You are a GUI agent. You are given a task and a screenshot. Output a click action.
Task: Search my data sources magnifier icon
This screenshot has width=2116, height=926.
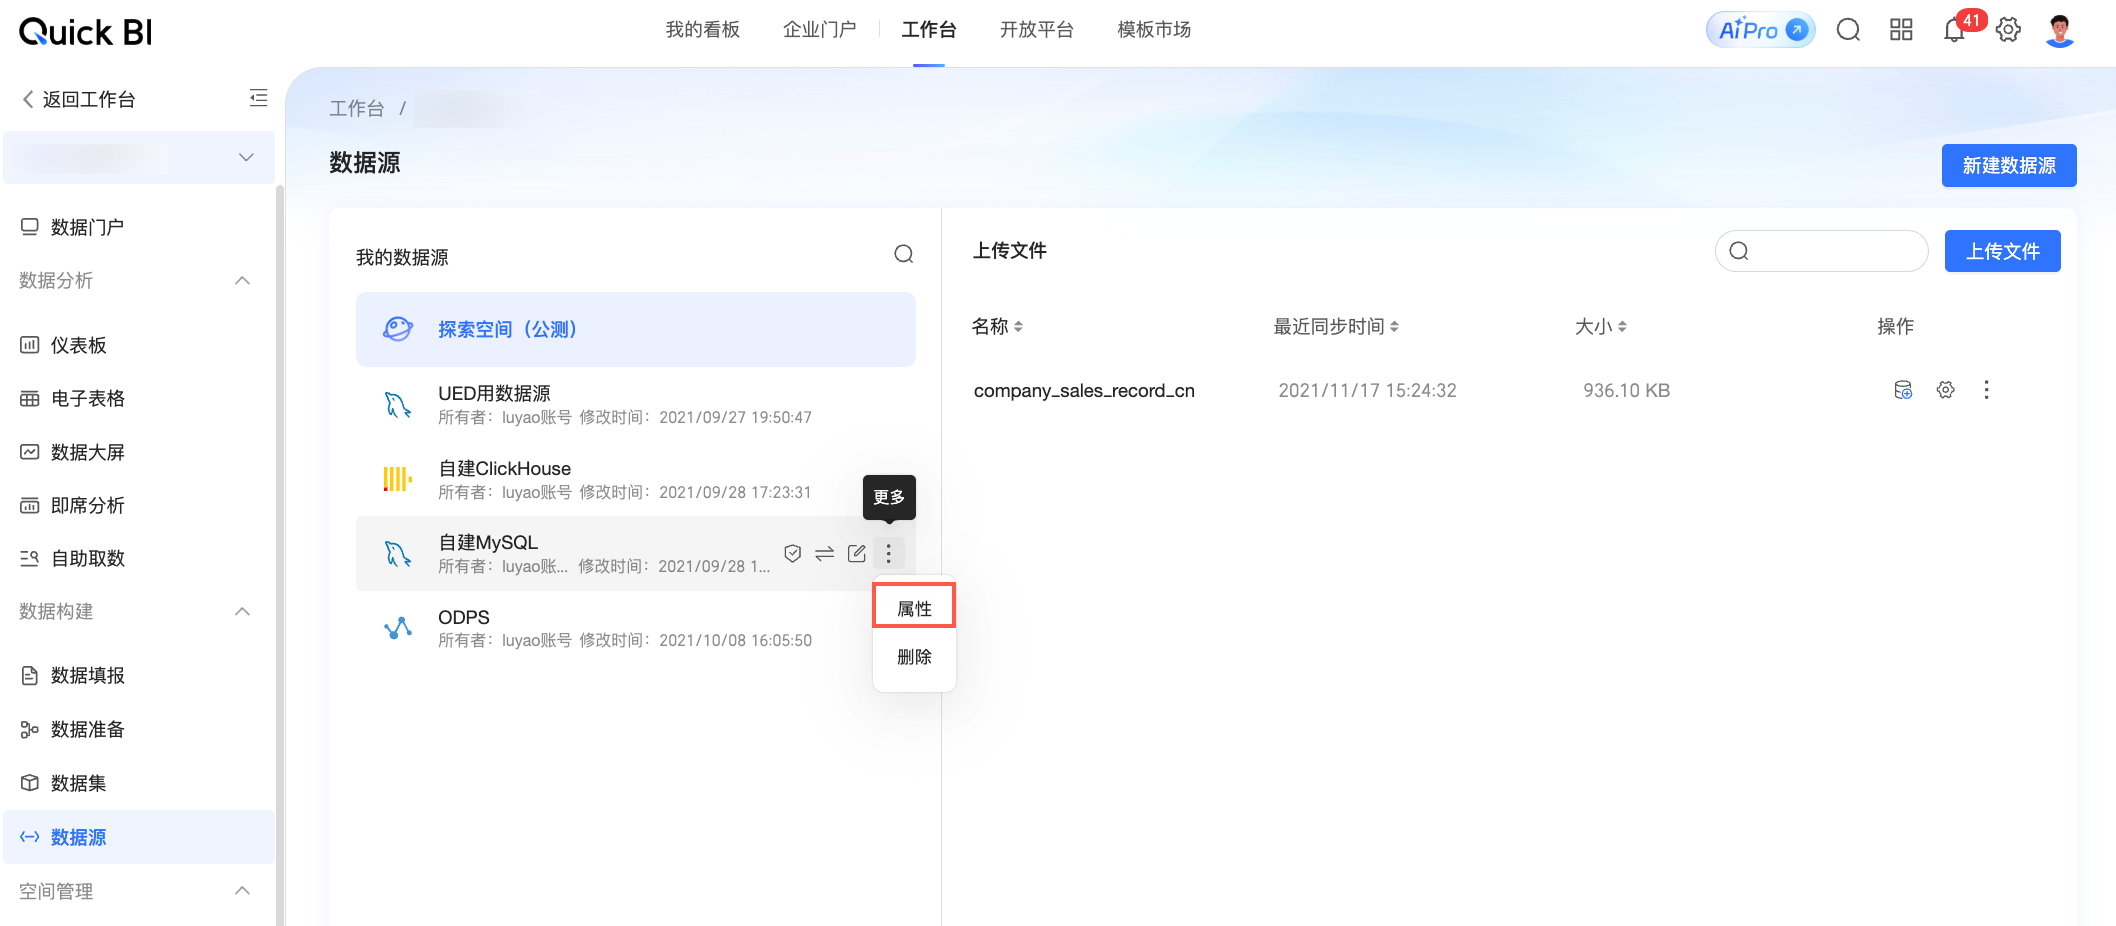[904, 254]
